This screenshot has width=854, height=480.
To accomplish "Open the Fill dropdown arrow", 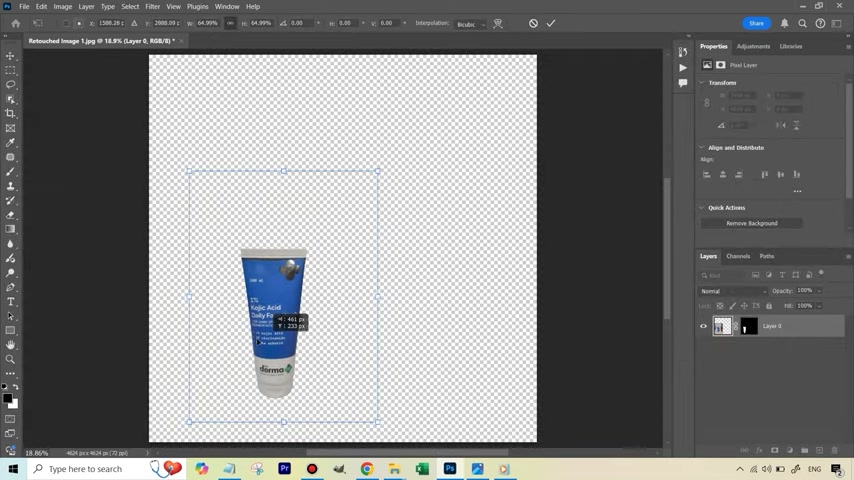I will (819, 306).
